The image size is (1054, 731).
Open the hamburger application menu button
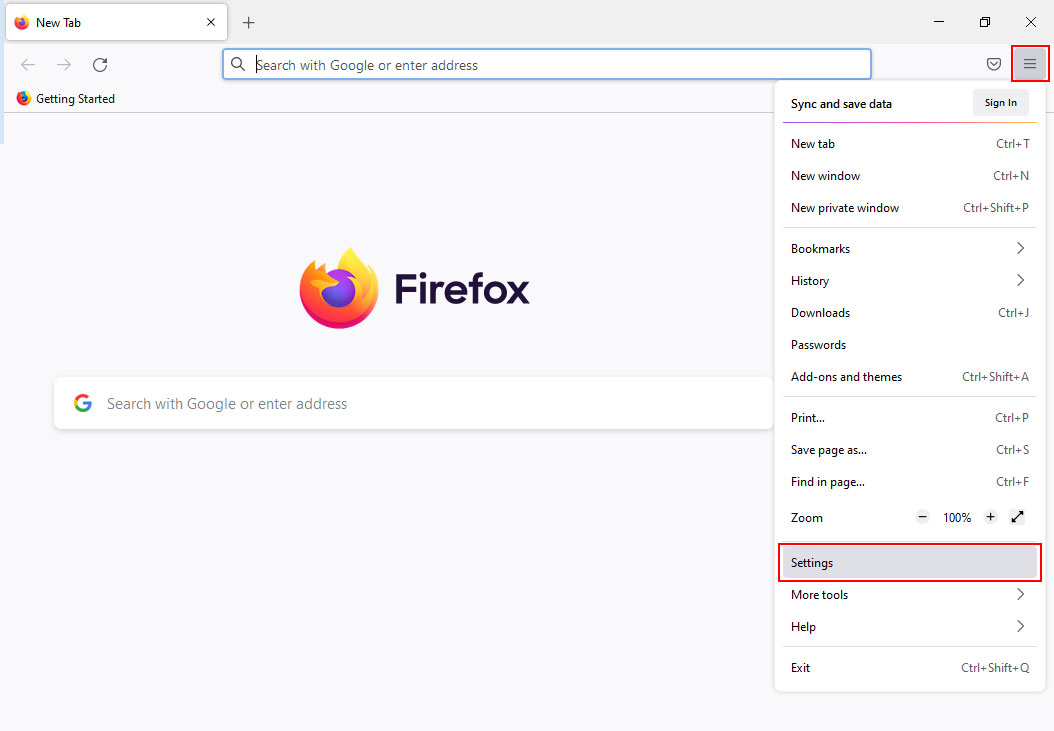click(1030, 64)
